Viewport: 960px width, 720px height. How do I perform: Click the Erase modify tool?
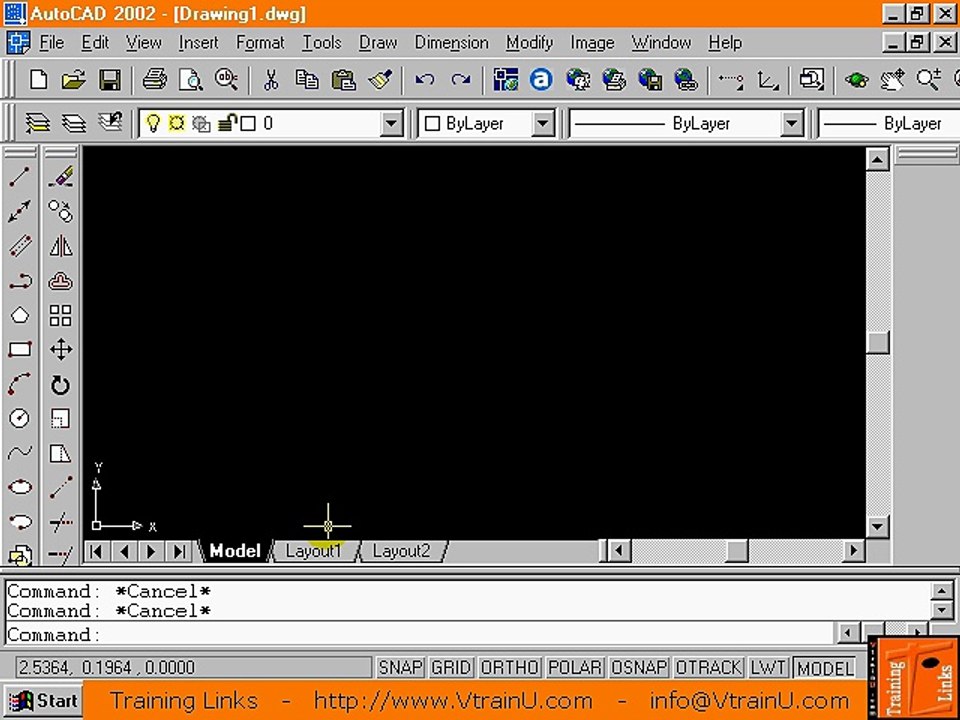(x=61, y=178)
